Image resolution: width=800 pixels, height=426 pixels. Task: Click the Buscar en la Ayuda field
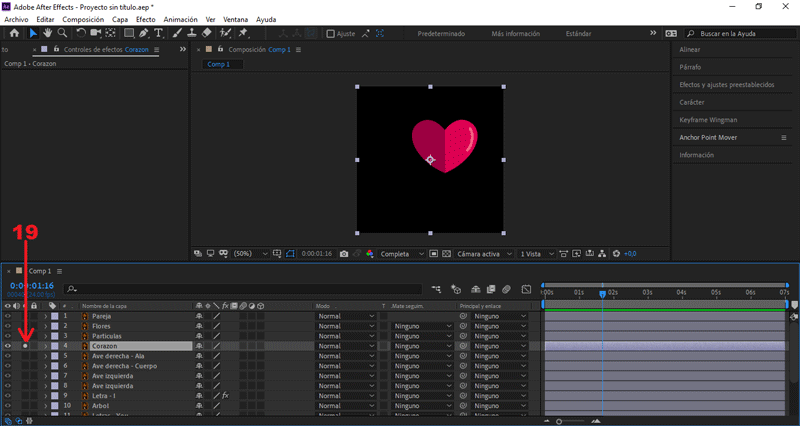tap(740, 33)
